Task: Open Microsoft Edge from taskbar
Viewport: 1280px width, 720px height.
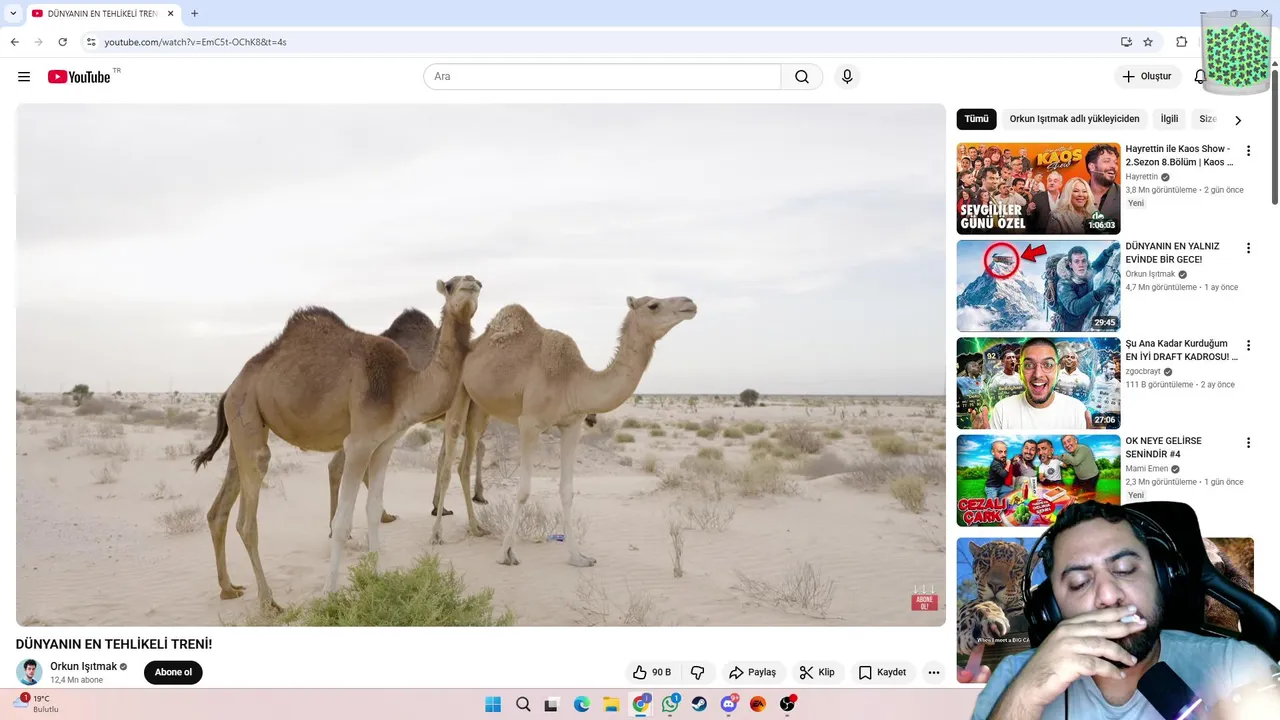Action: (582, 704)
